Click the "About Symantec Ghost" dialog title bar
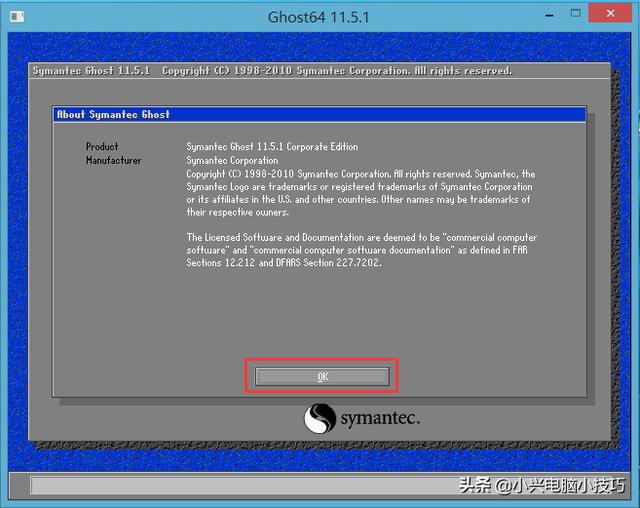 pyautogui.click(x=319, y=114)
